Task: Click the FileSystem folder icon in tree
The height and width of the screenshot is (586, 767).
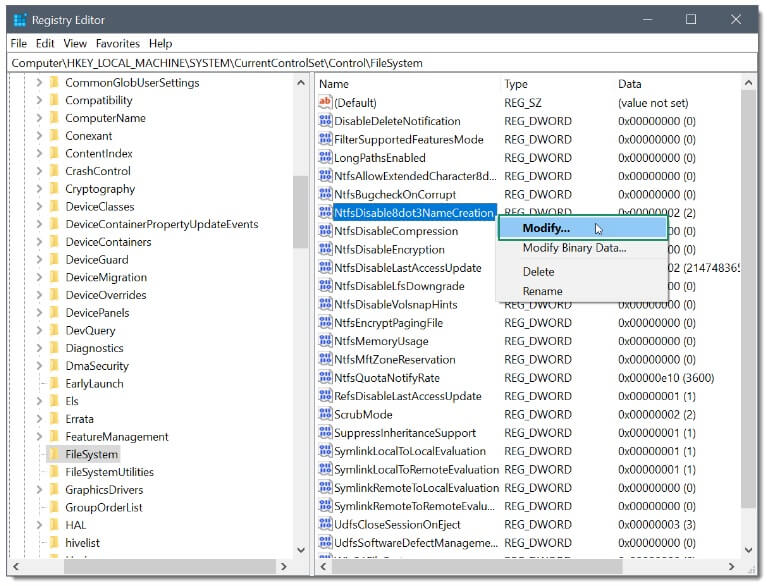Action: click(54, 454)
